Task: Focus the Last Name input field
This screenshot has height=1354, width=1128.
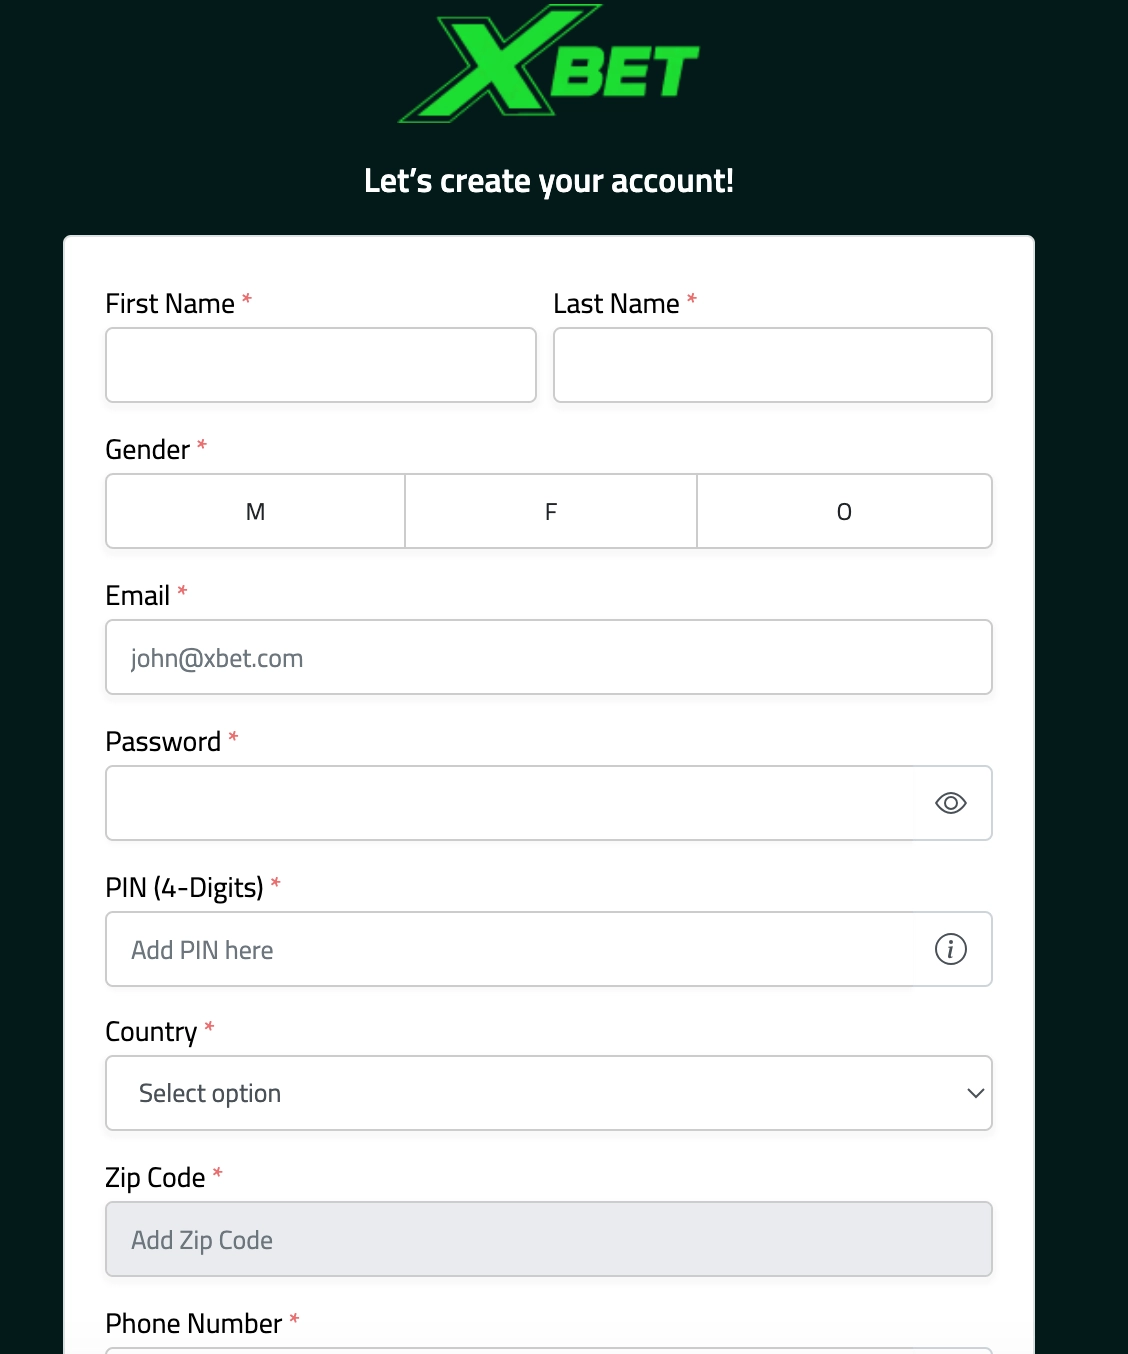Action: [773, 365]
